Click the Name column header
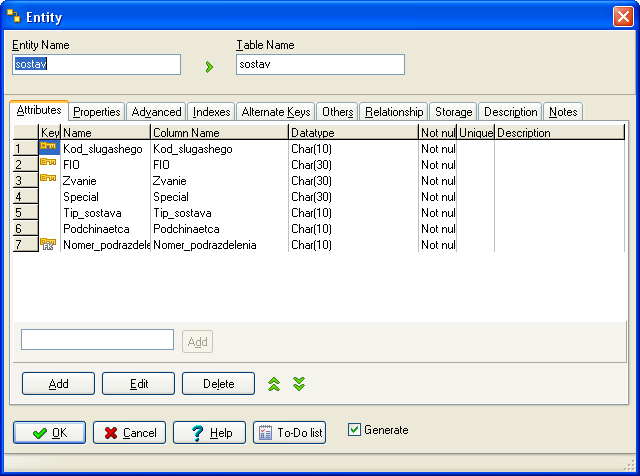 (x=106, y=133)
